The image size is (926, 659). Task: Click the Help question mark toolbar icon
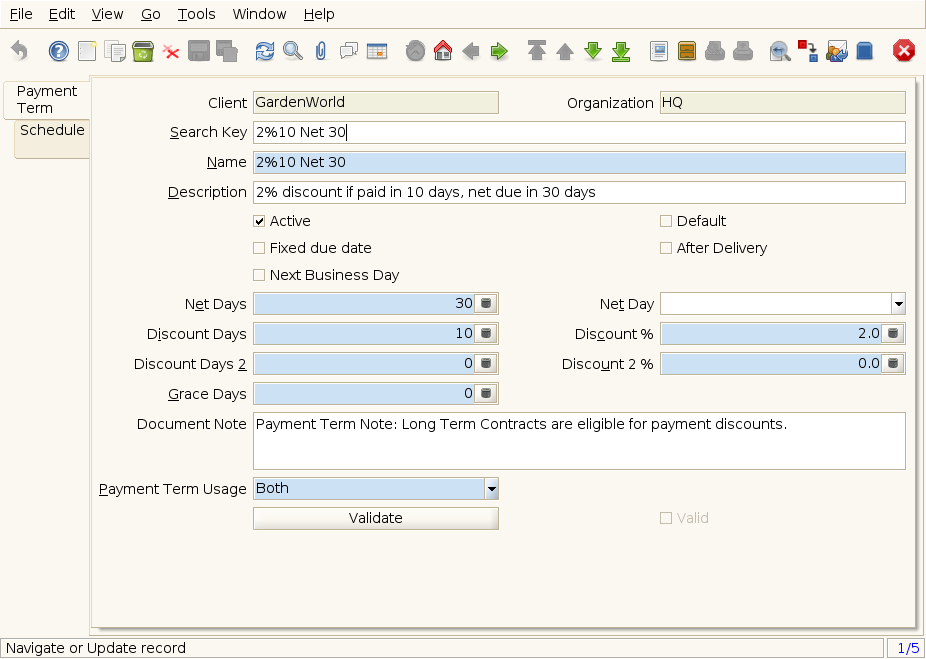click(x=59, y=51)
